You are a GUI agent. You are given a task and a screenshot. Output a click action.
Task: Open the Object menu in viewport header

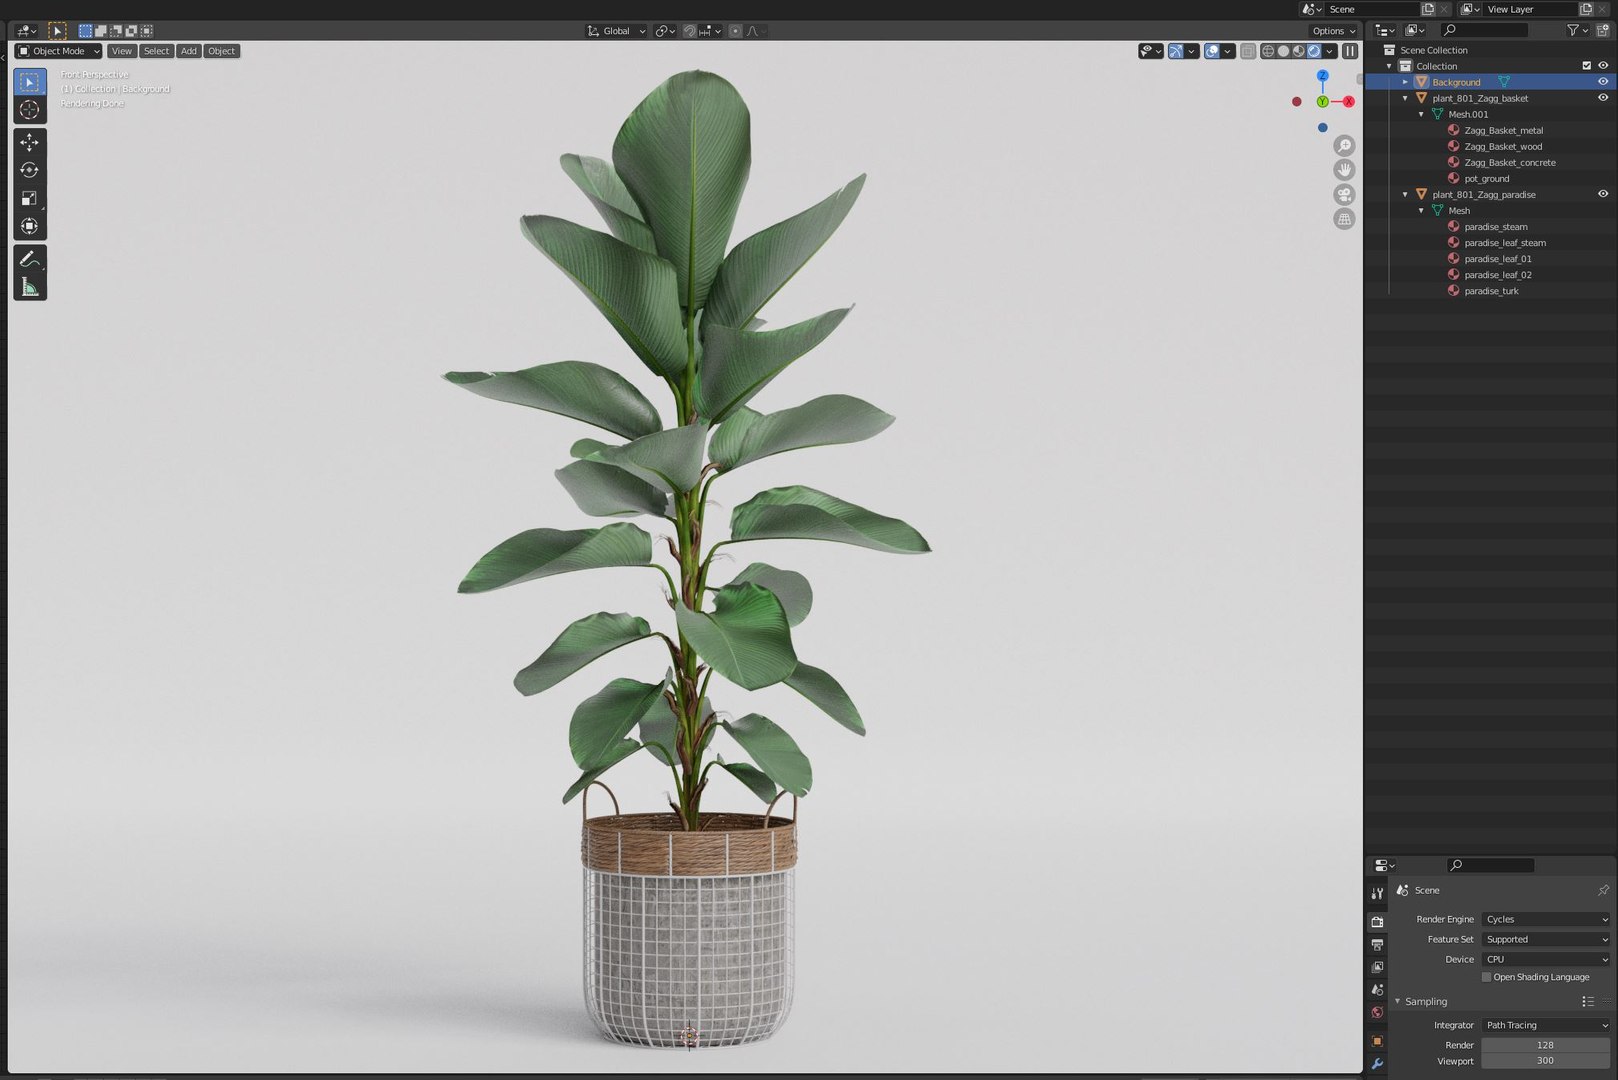[x=221, y=51]
